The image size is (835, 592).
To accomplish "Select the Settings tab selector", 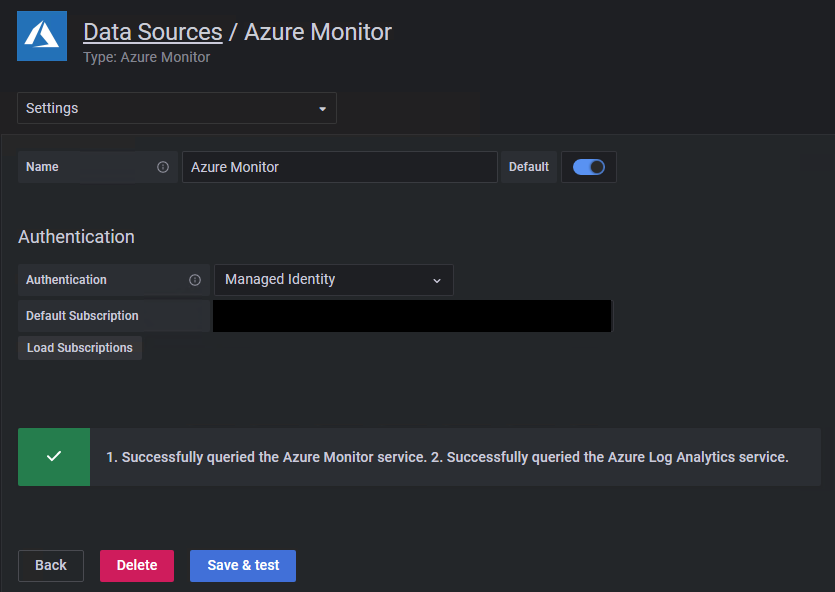I will (x=176, y=108).
